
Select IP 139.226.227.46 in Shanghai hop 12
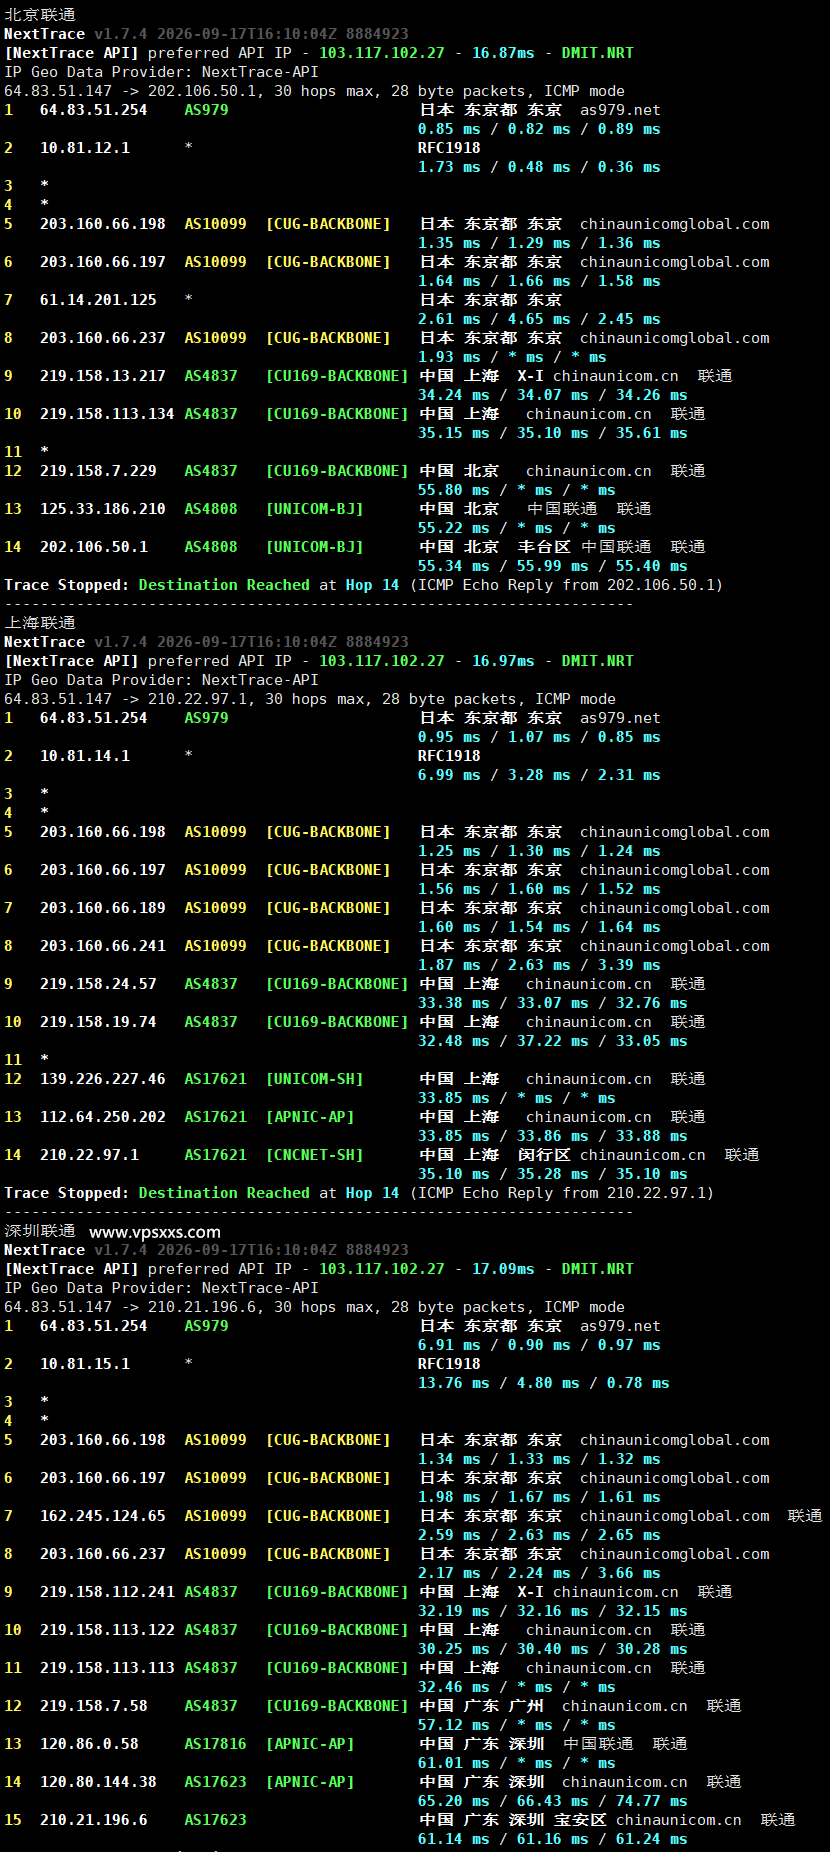[103, 1079]
